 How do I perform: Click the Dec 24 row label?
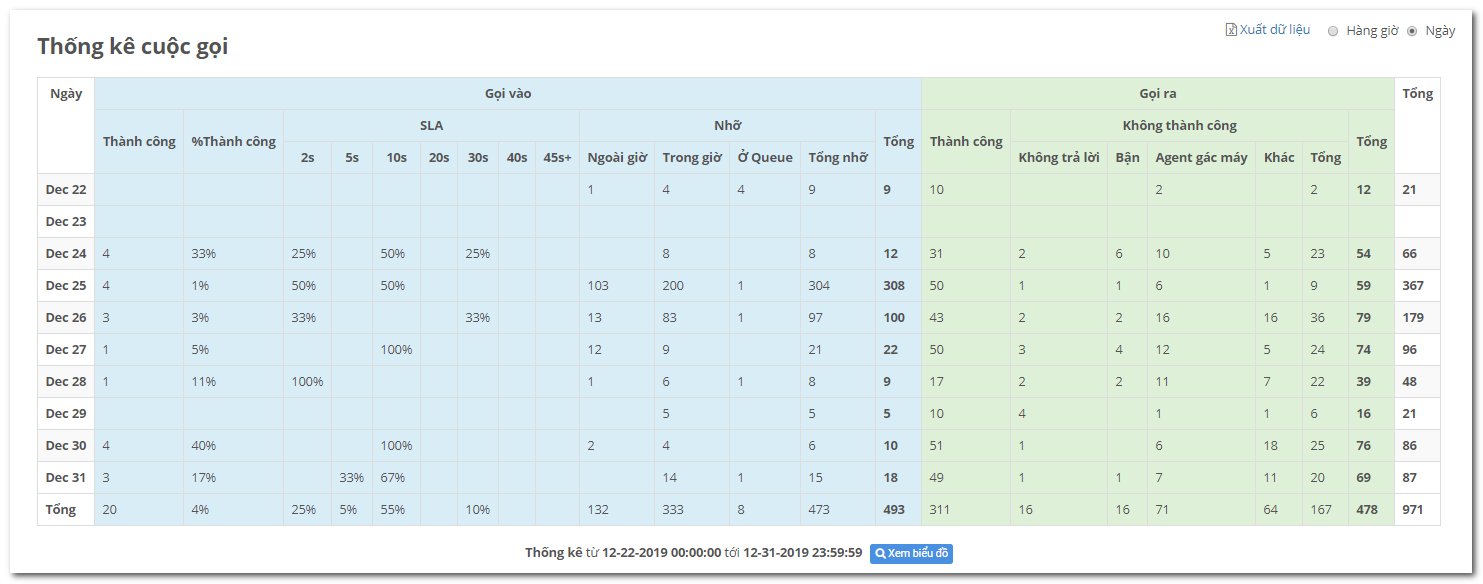tap(66, 254)
